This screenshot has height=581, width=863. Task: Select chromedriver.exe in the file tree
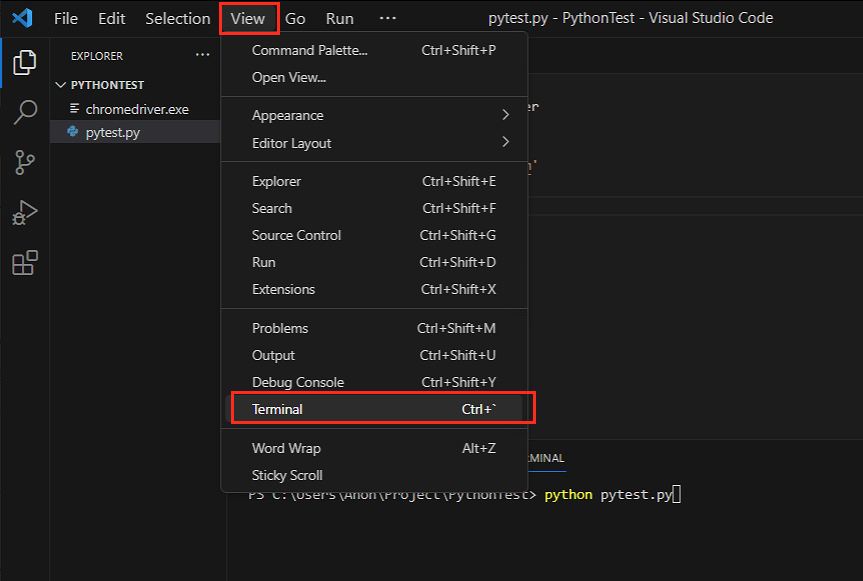(136, 109)
